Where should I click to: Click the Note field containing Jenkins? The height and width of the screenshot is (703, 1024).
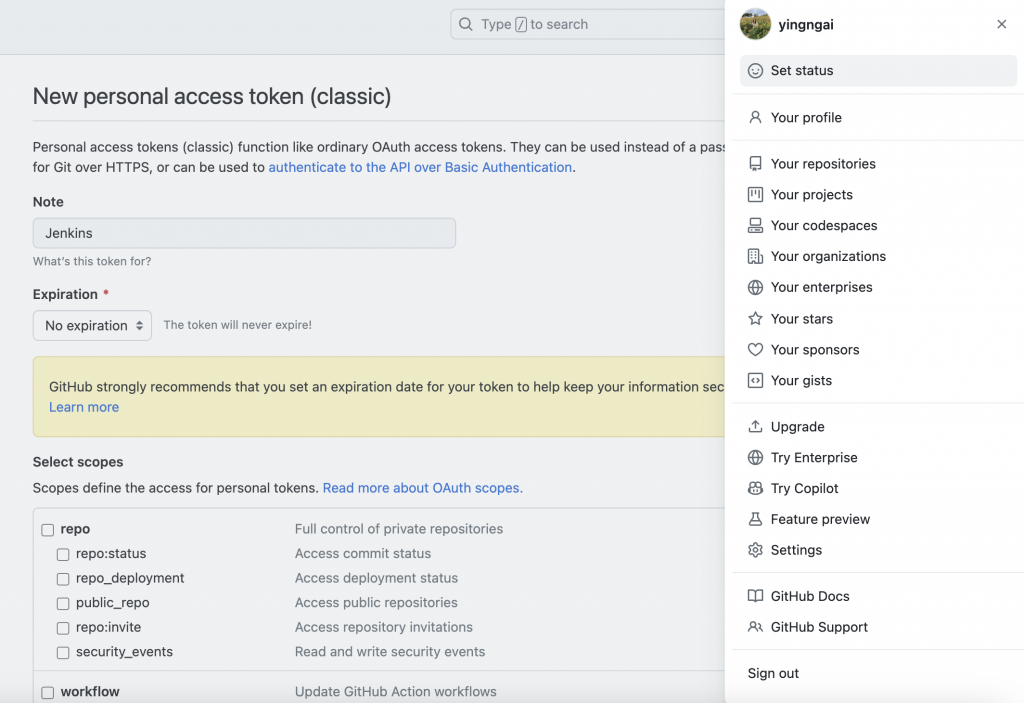244,233
